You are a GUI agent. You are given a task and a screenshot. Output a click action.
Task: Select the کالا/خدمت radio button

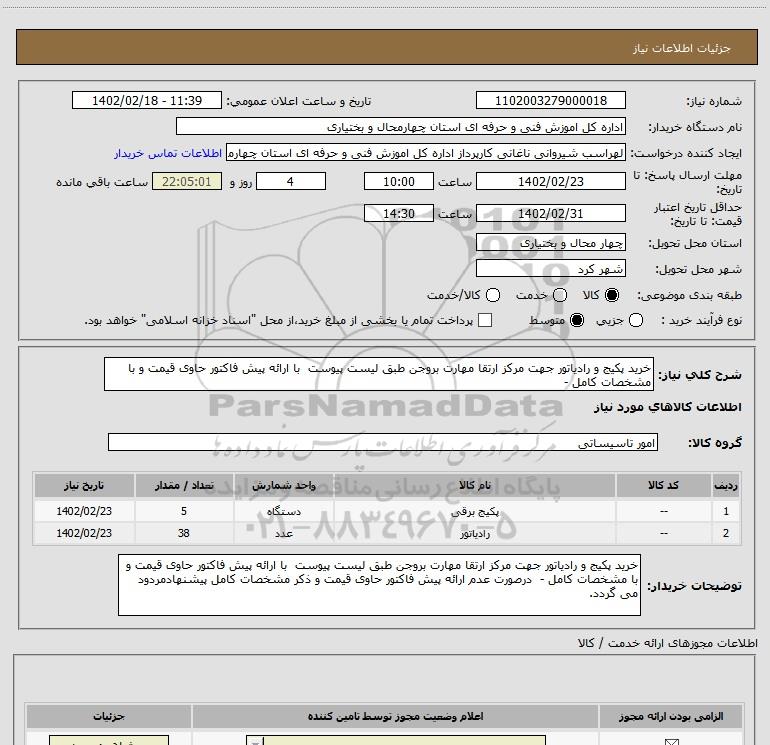tap(493, 295)
